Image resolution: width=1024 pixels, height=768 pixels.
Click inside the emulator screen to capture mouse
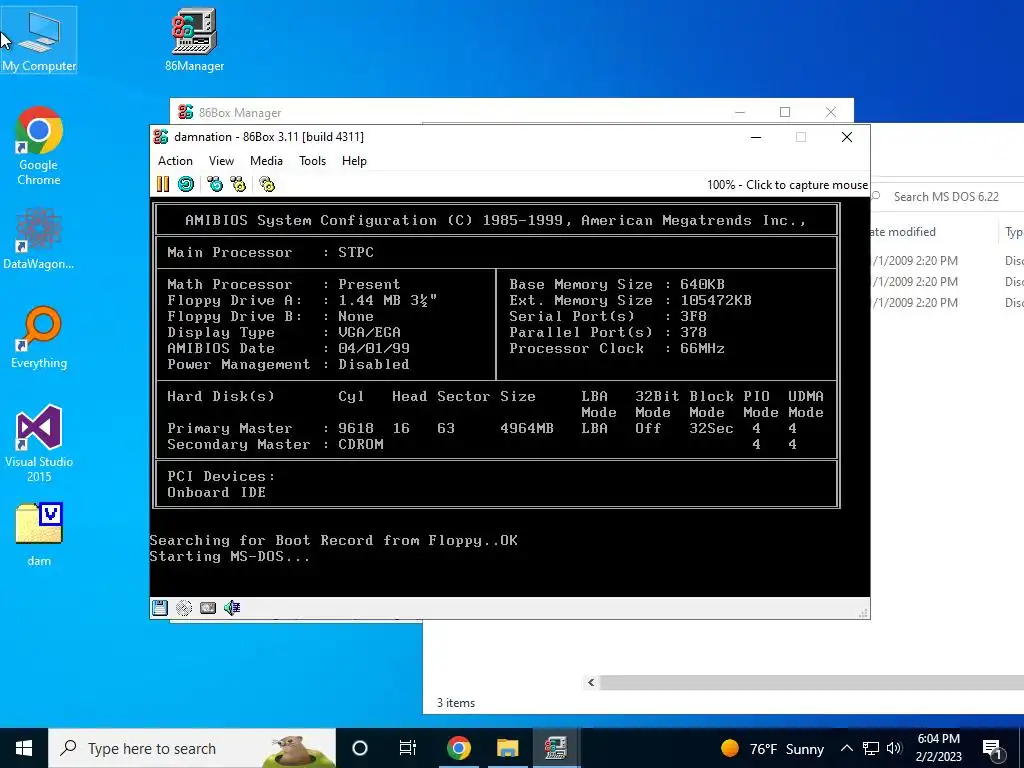[509, 397]
